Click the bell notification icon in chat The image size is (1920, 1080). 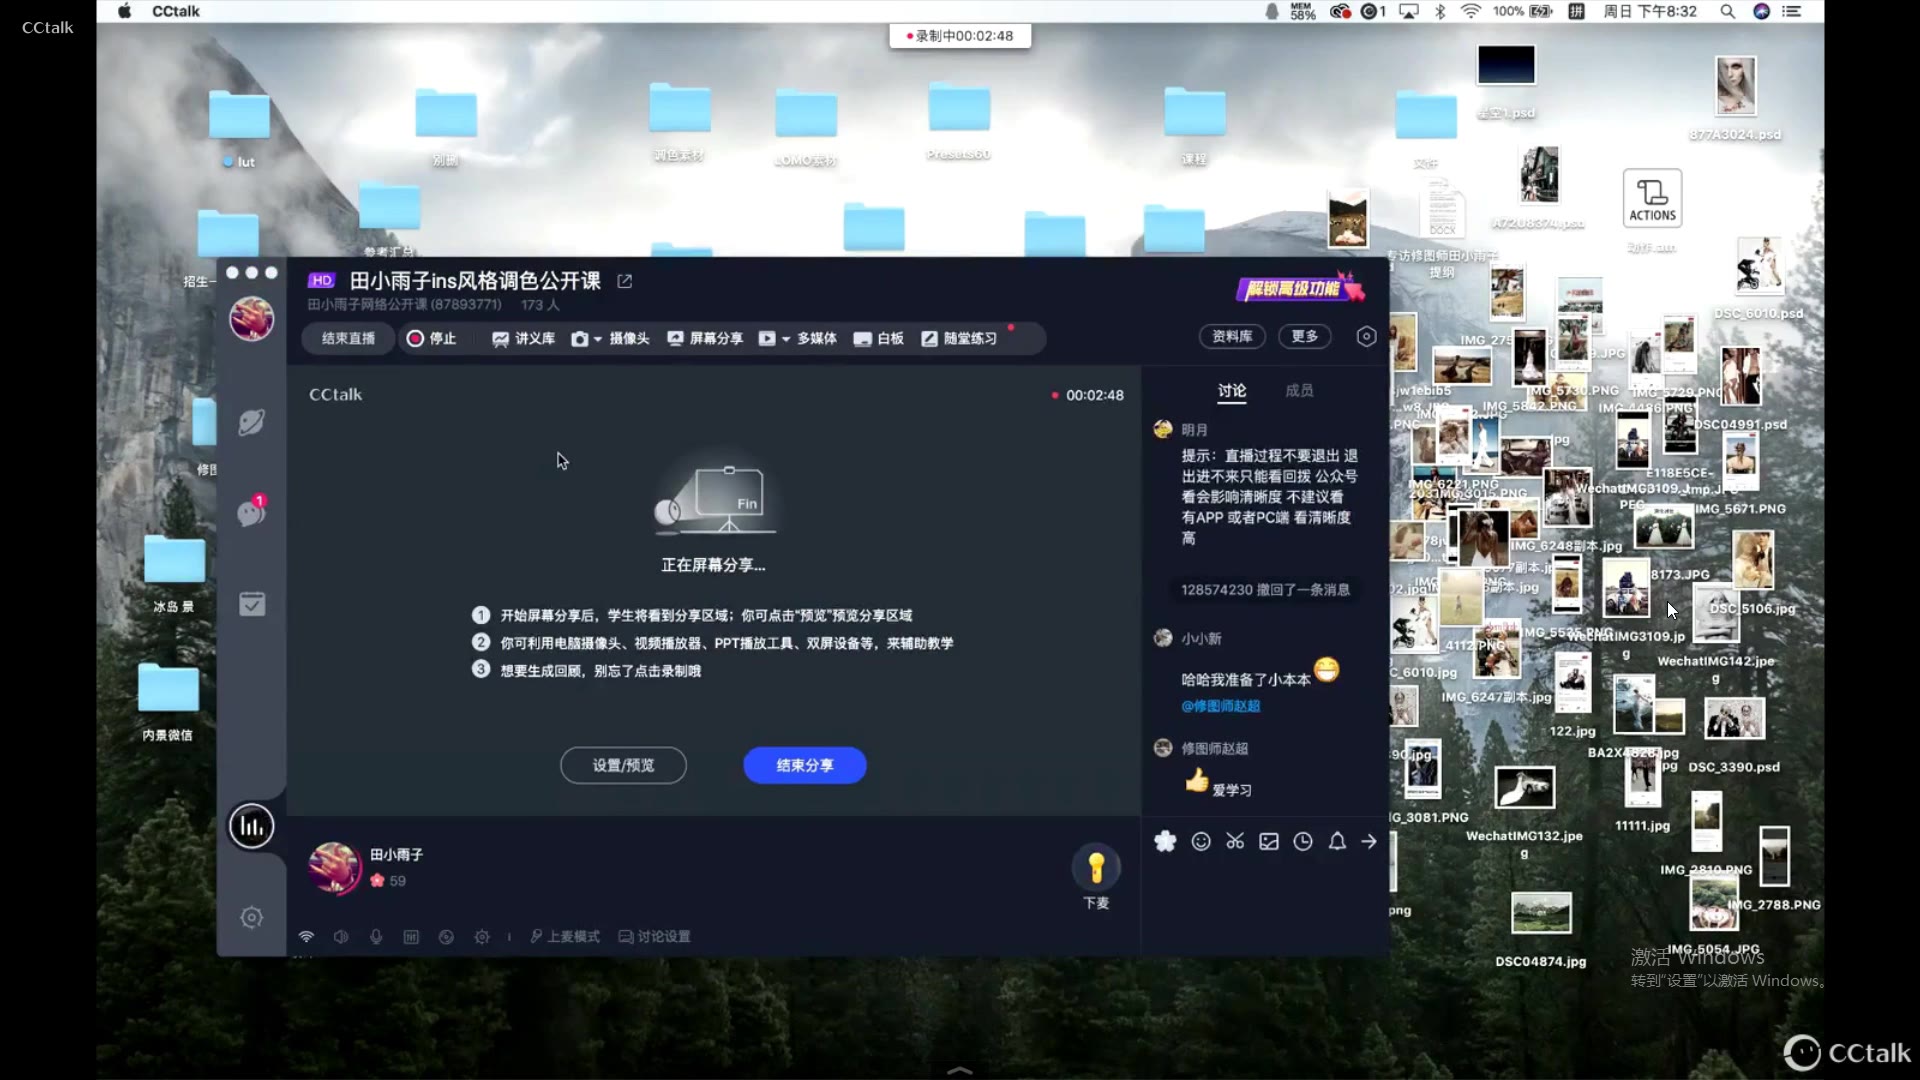(1337, 841)
